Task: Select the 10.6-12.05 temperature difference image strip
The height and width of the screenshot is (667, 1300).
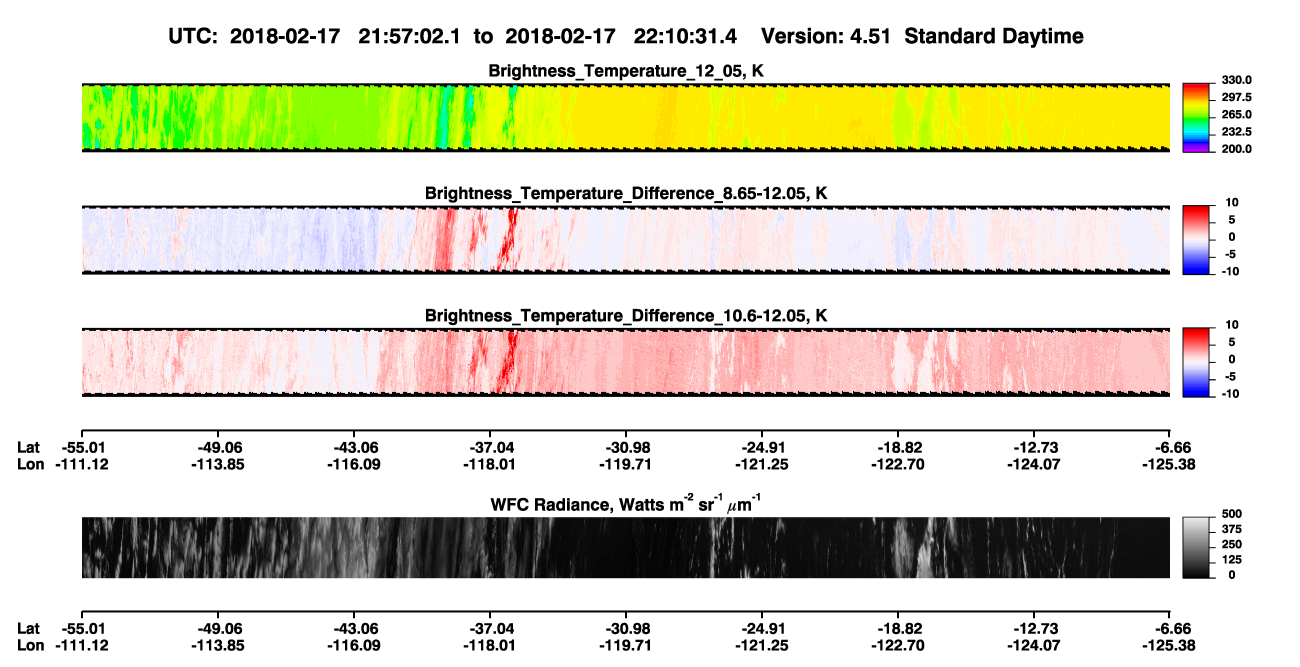Action: click(625, 362)
